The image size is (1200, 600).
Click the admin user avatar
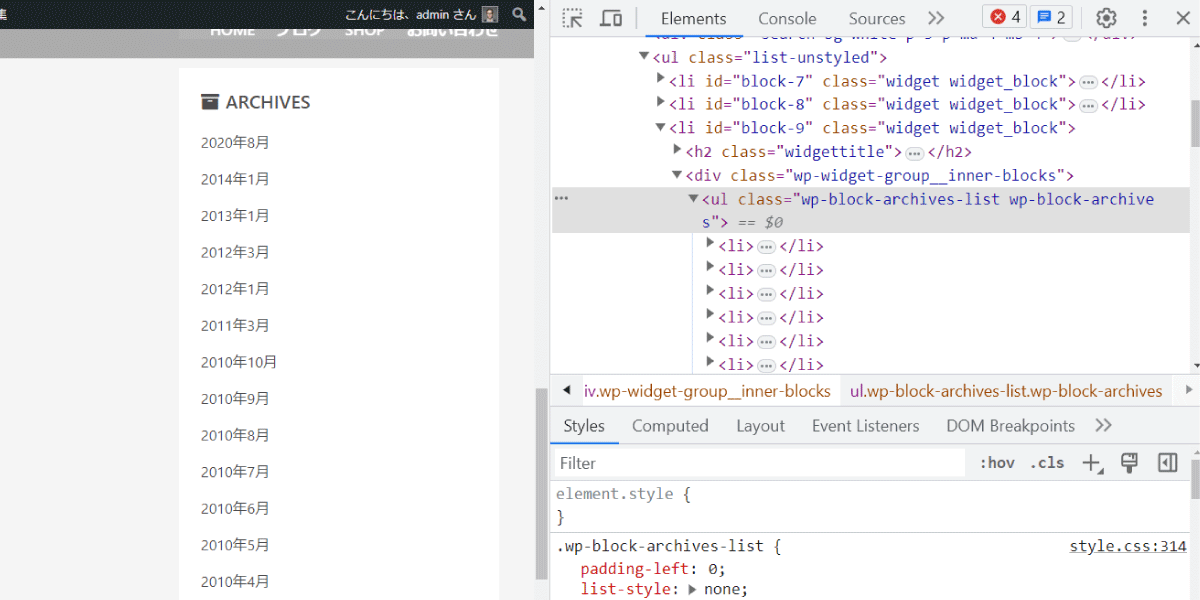(x=490, y=14)
